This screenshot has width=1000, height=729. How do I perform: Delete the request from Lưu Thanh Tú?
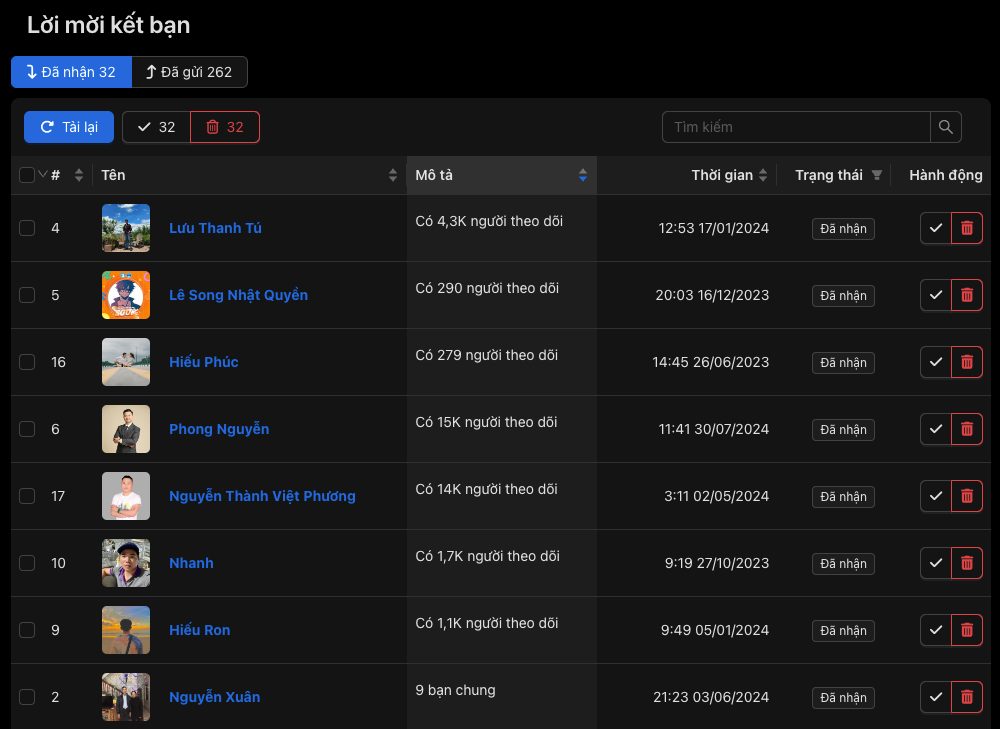[x=967, y=228]
